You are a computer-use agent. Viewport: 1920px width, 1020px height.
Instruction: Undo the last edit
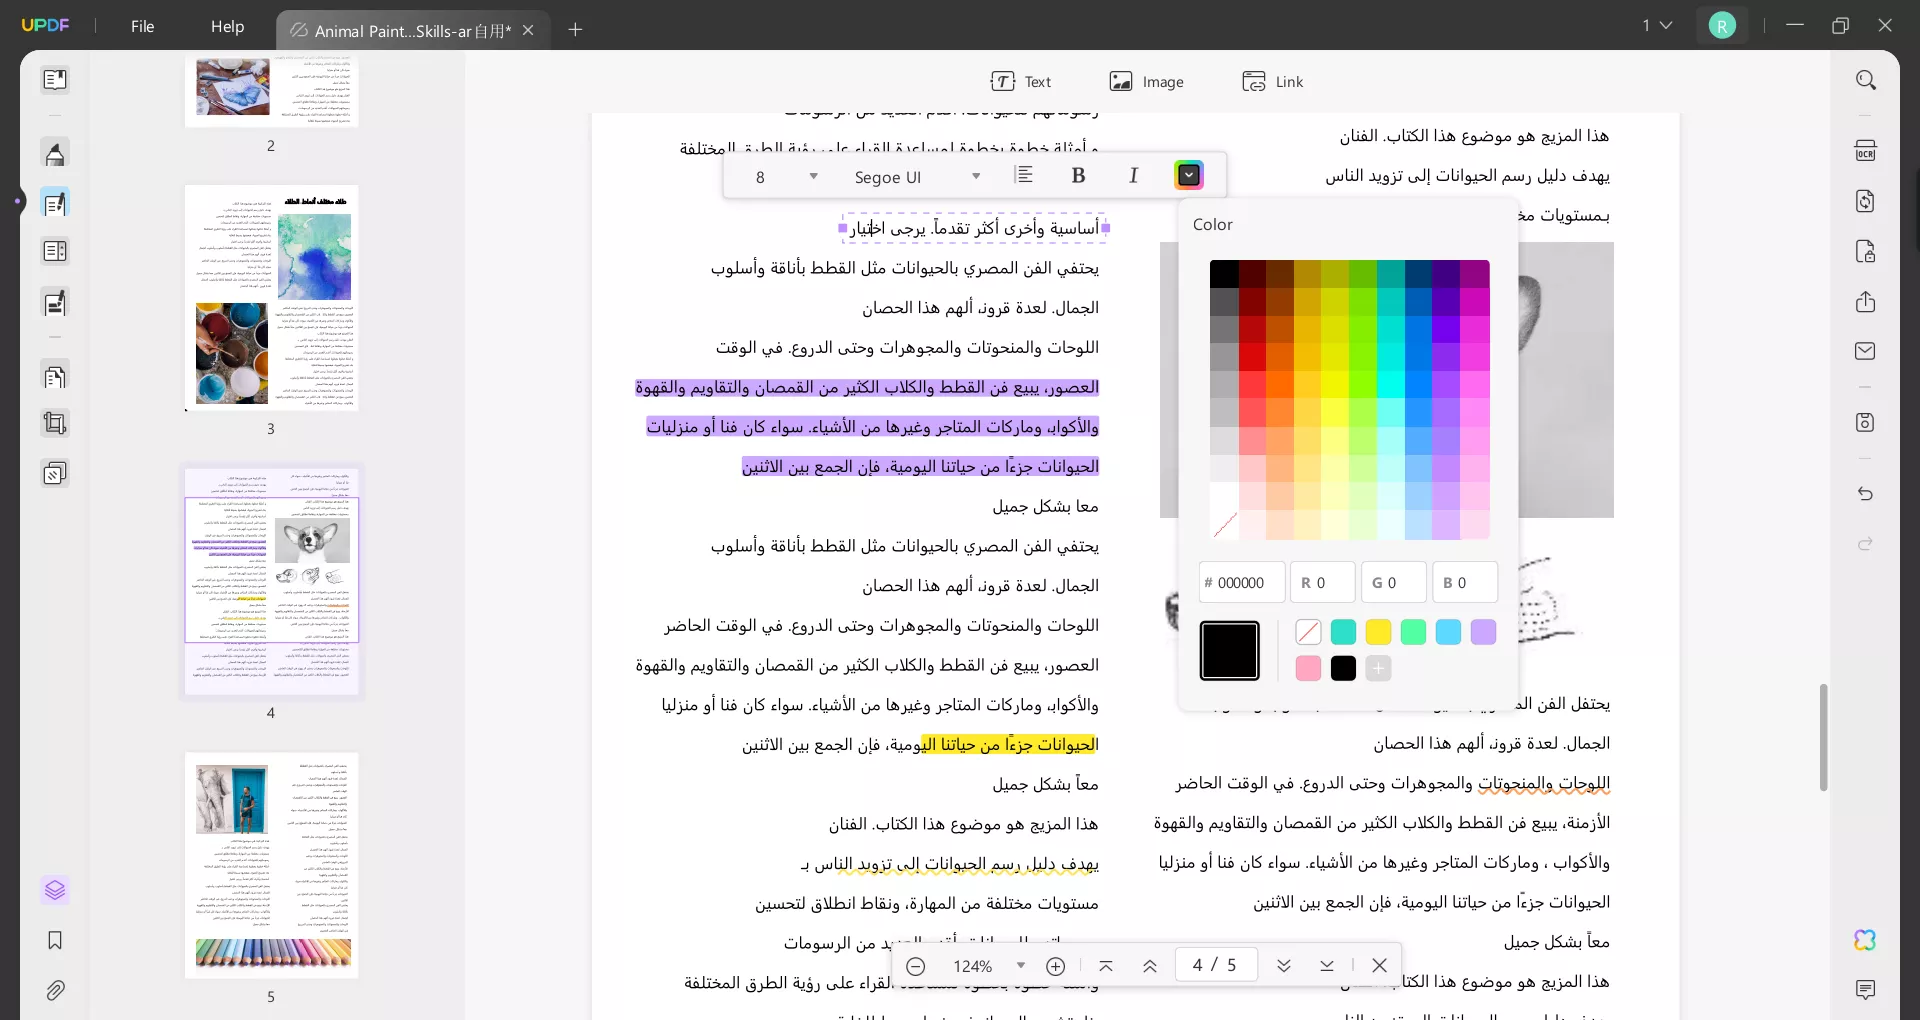click(x=1864, y=495)
